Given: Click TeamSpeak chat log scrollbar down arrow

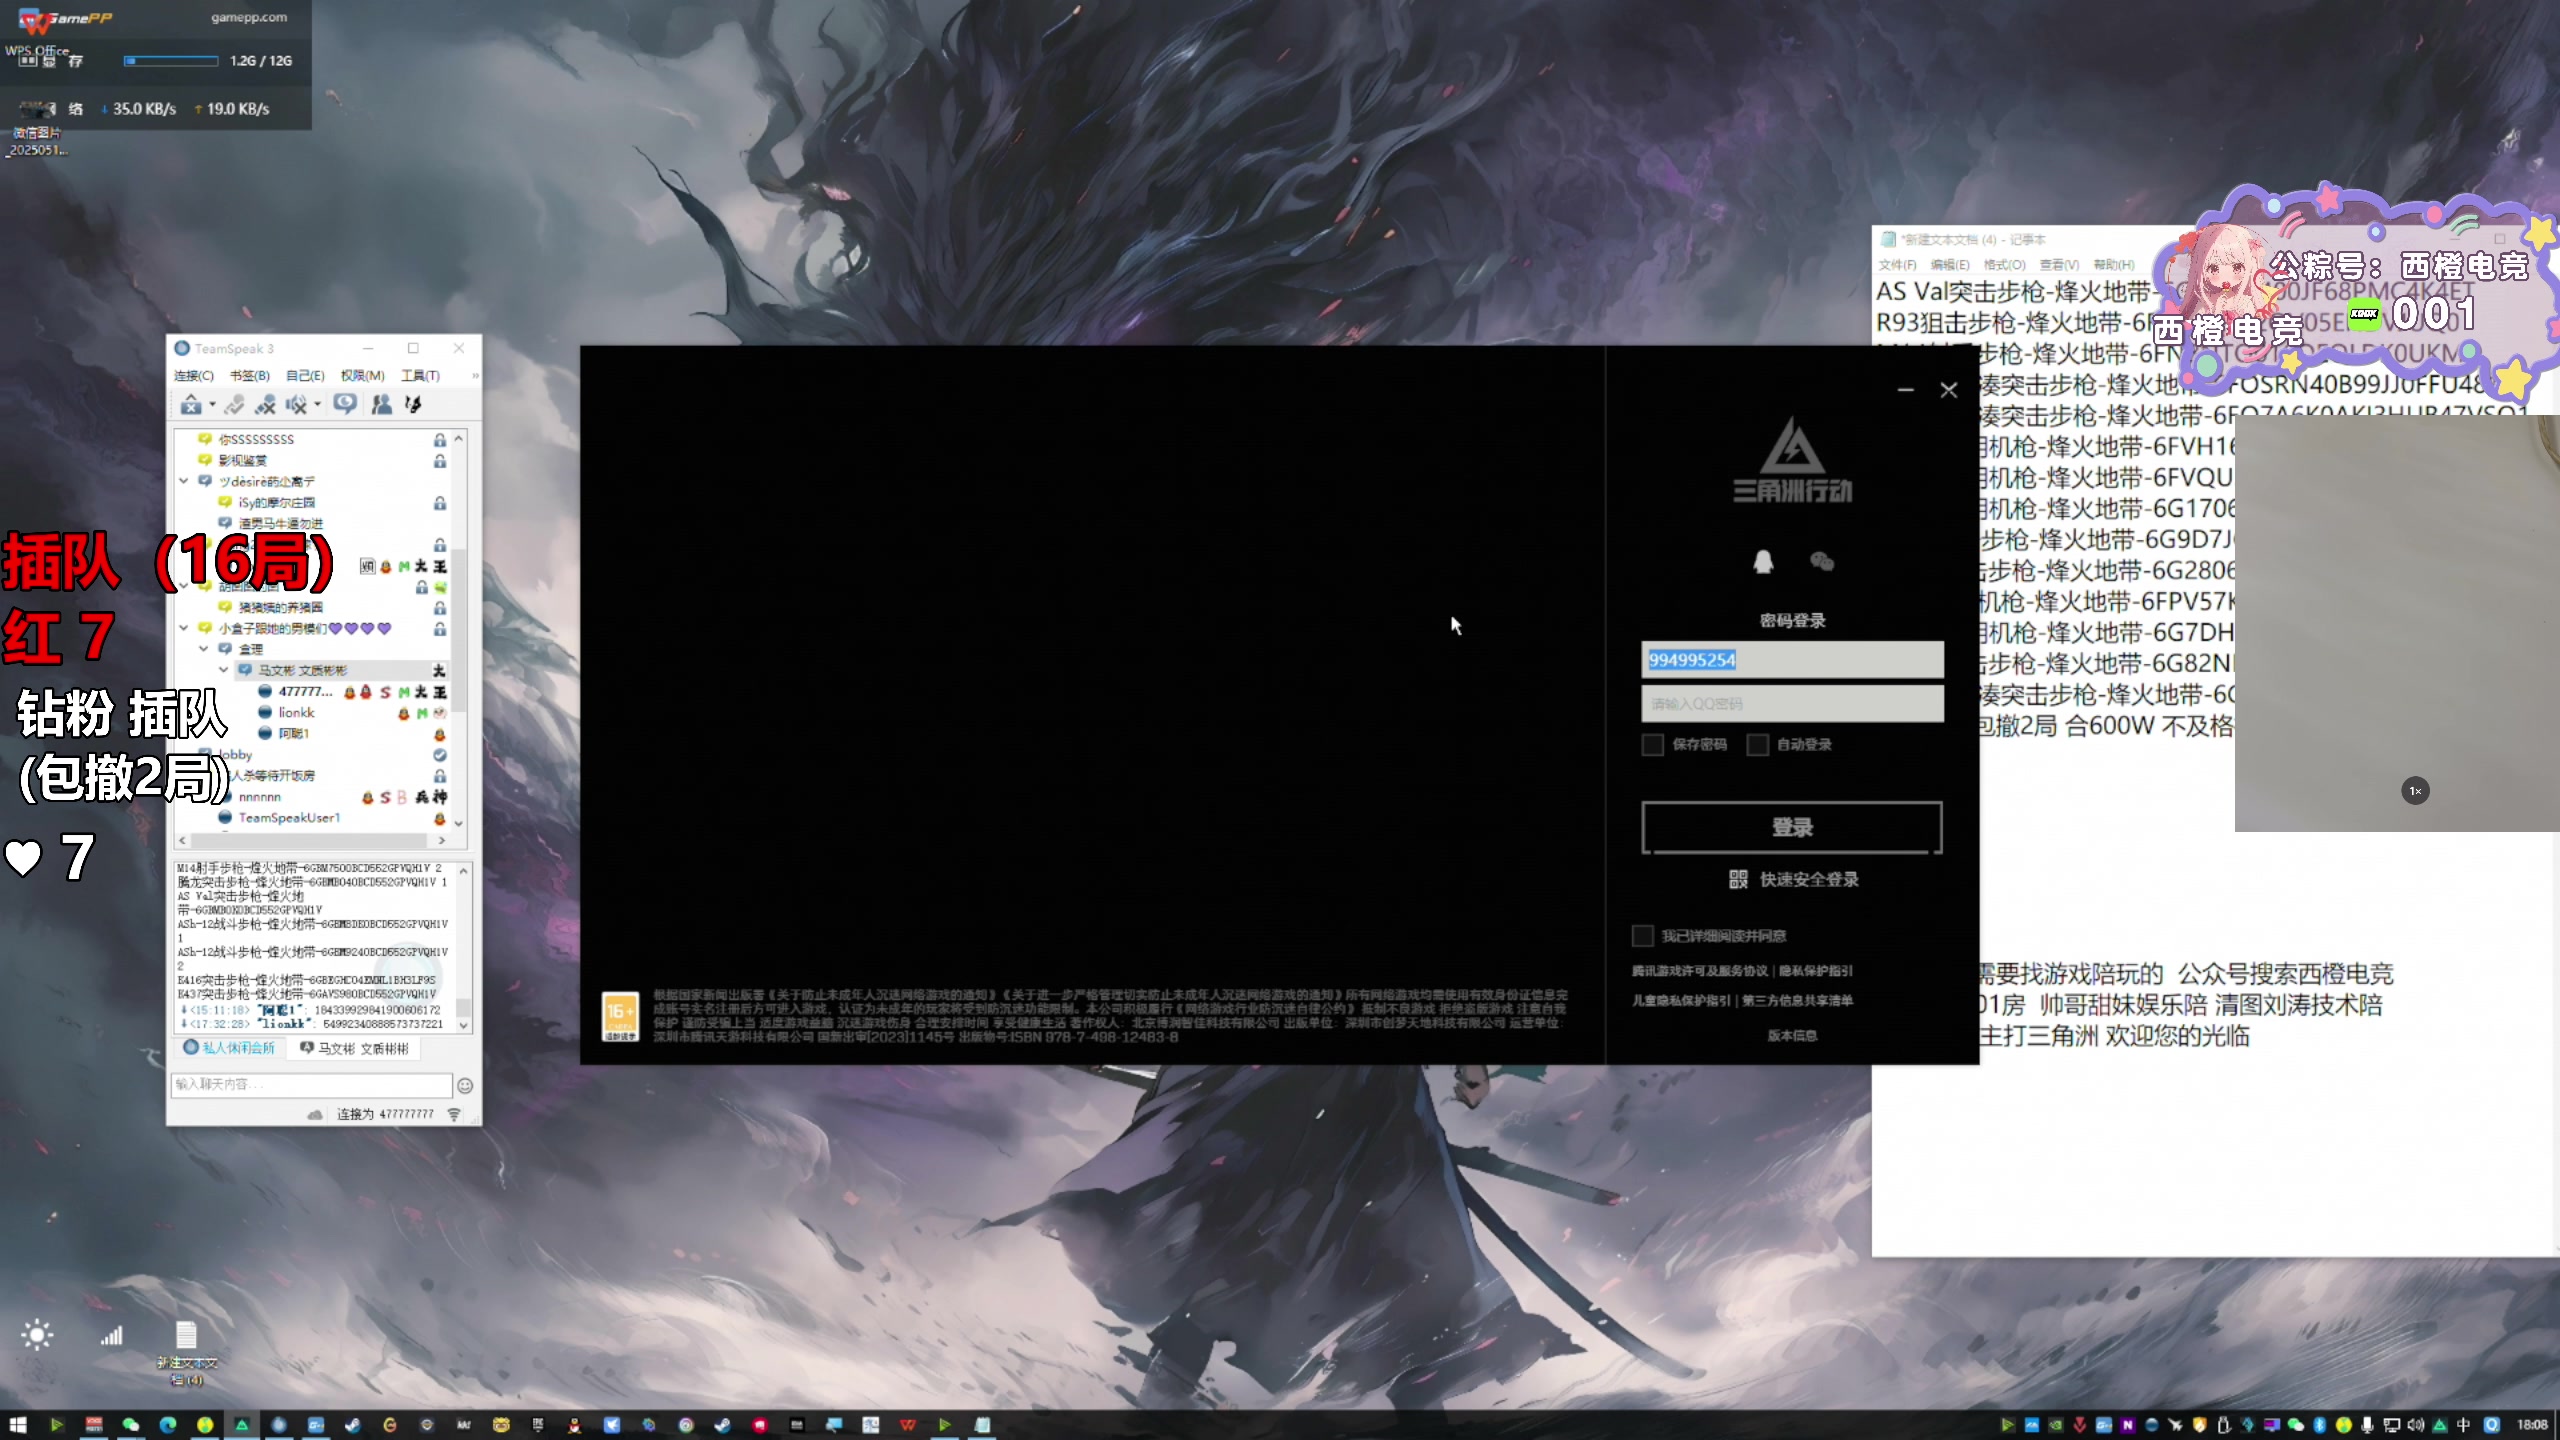Looking at the screenshot, I should coord(463,1026).
